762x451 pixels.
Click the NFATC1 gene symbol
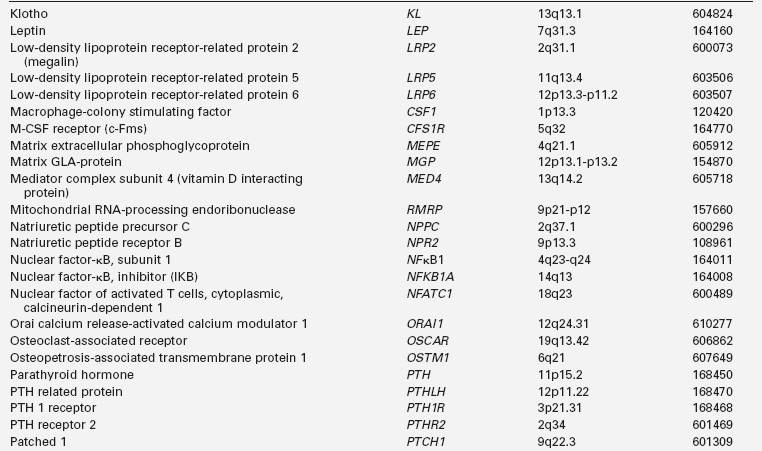426,292
